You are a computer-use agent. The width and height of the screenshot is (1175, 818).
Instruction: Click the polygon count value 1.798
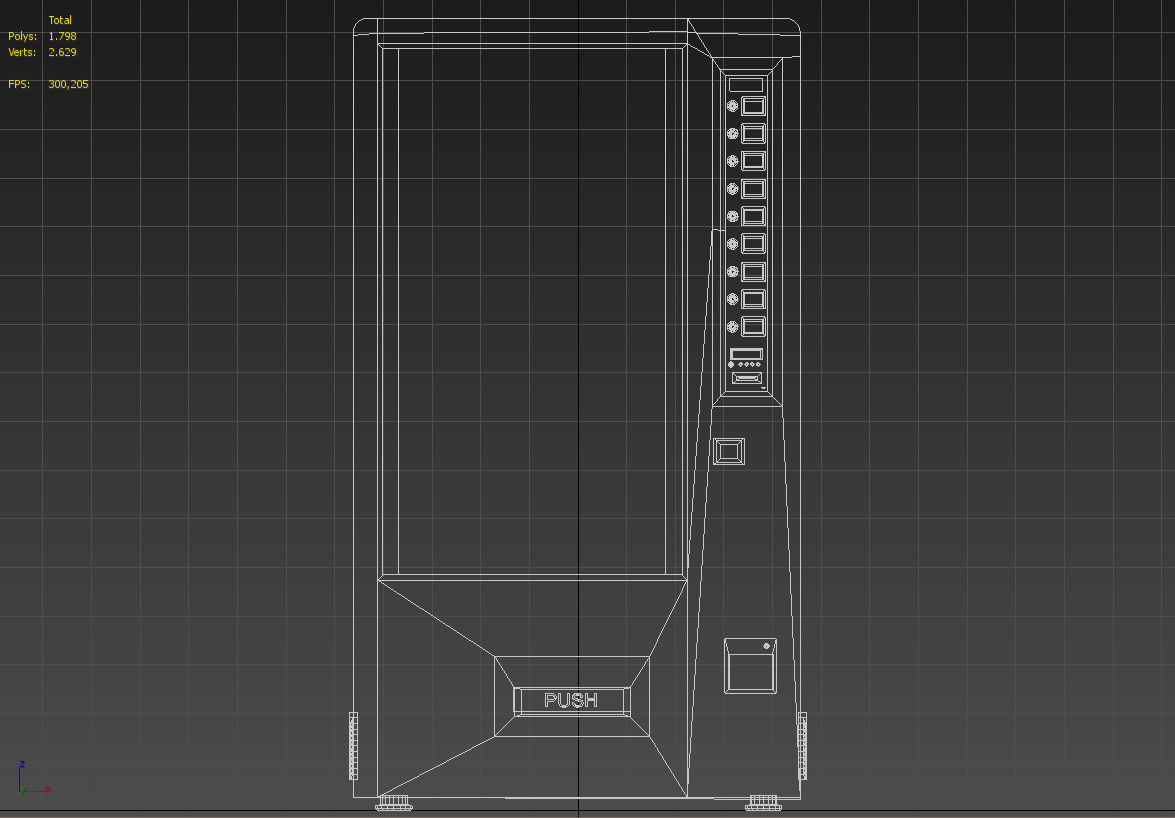pos(62,36)
